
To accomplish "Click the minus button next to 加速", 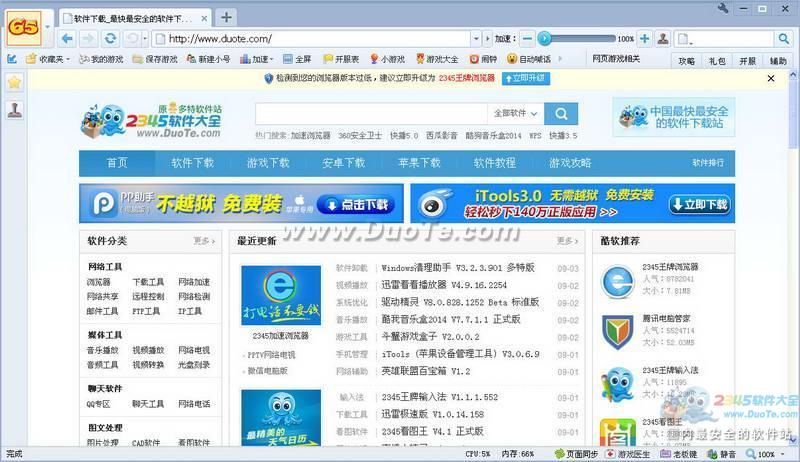I will [x=528, y=39].
